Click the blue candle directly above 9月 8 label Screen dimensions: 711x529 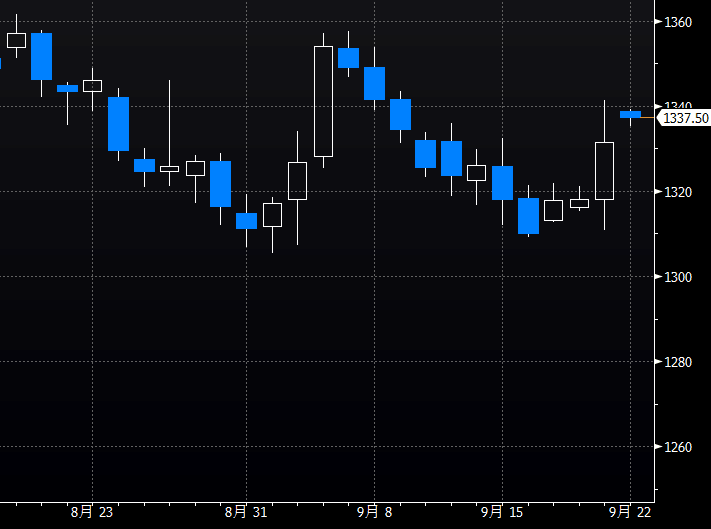pos(374,83)
